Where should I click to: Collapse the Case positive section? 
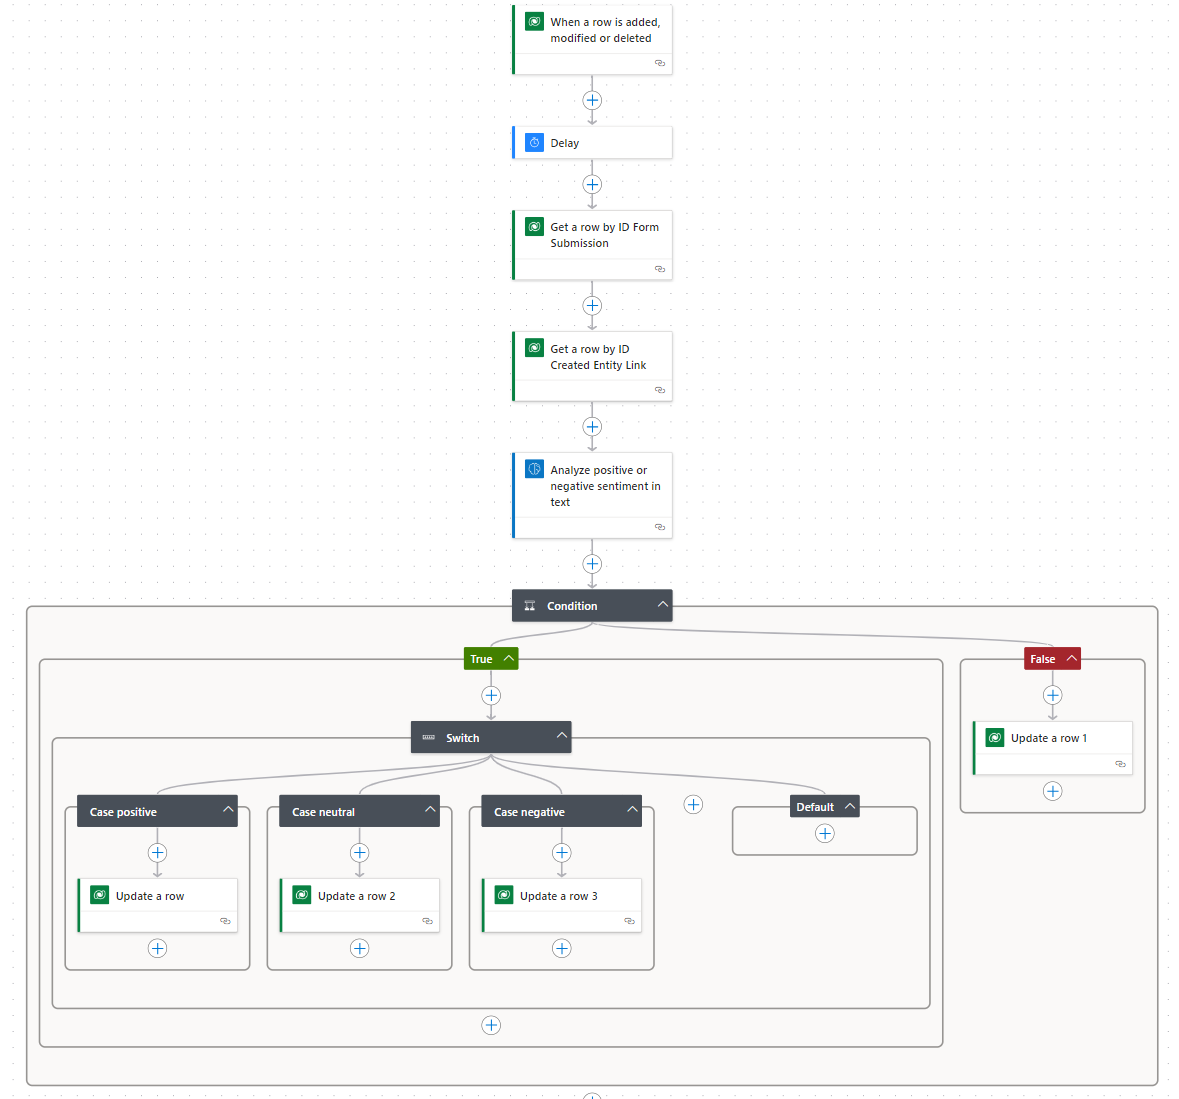pos(228,810)
